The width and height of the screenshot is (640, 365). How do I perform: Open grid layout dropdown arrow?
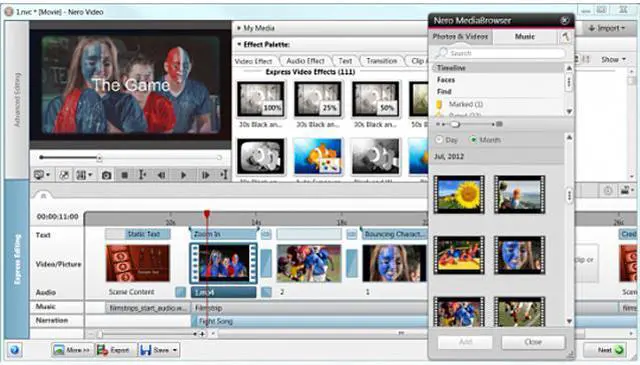(90, 175)
